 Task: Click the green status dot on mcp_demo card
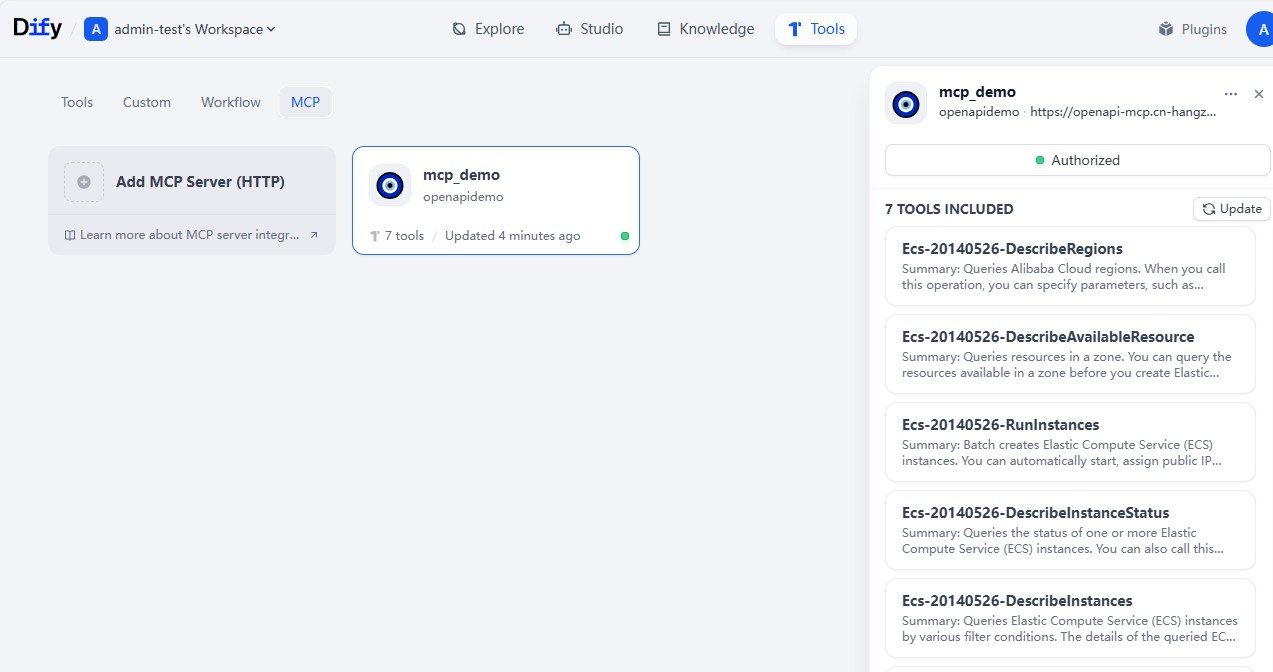click(x=625, y=236)
